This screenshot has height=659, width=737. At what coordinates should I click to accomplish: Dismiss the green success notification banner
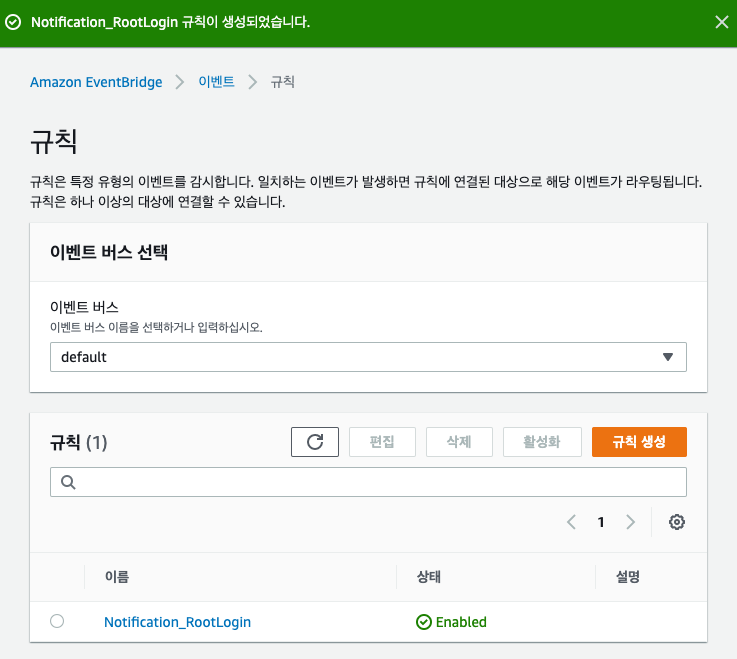(721, 22)
